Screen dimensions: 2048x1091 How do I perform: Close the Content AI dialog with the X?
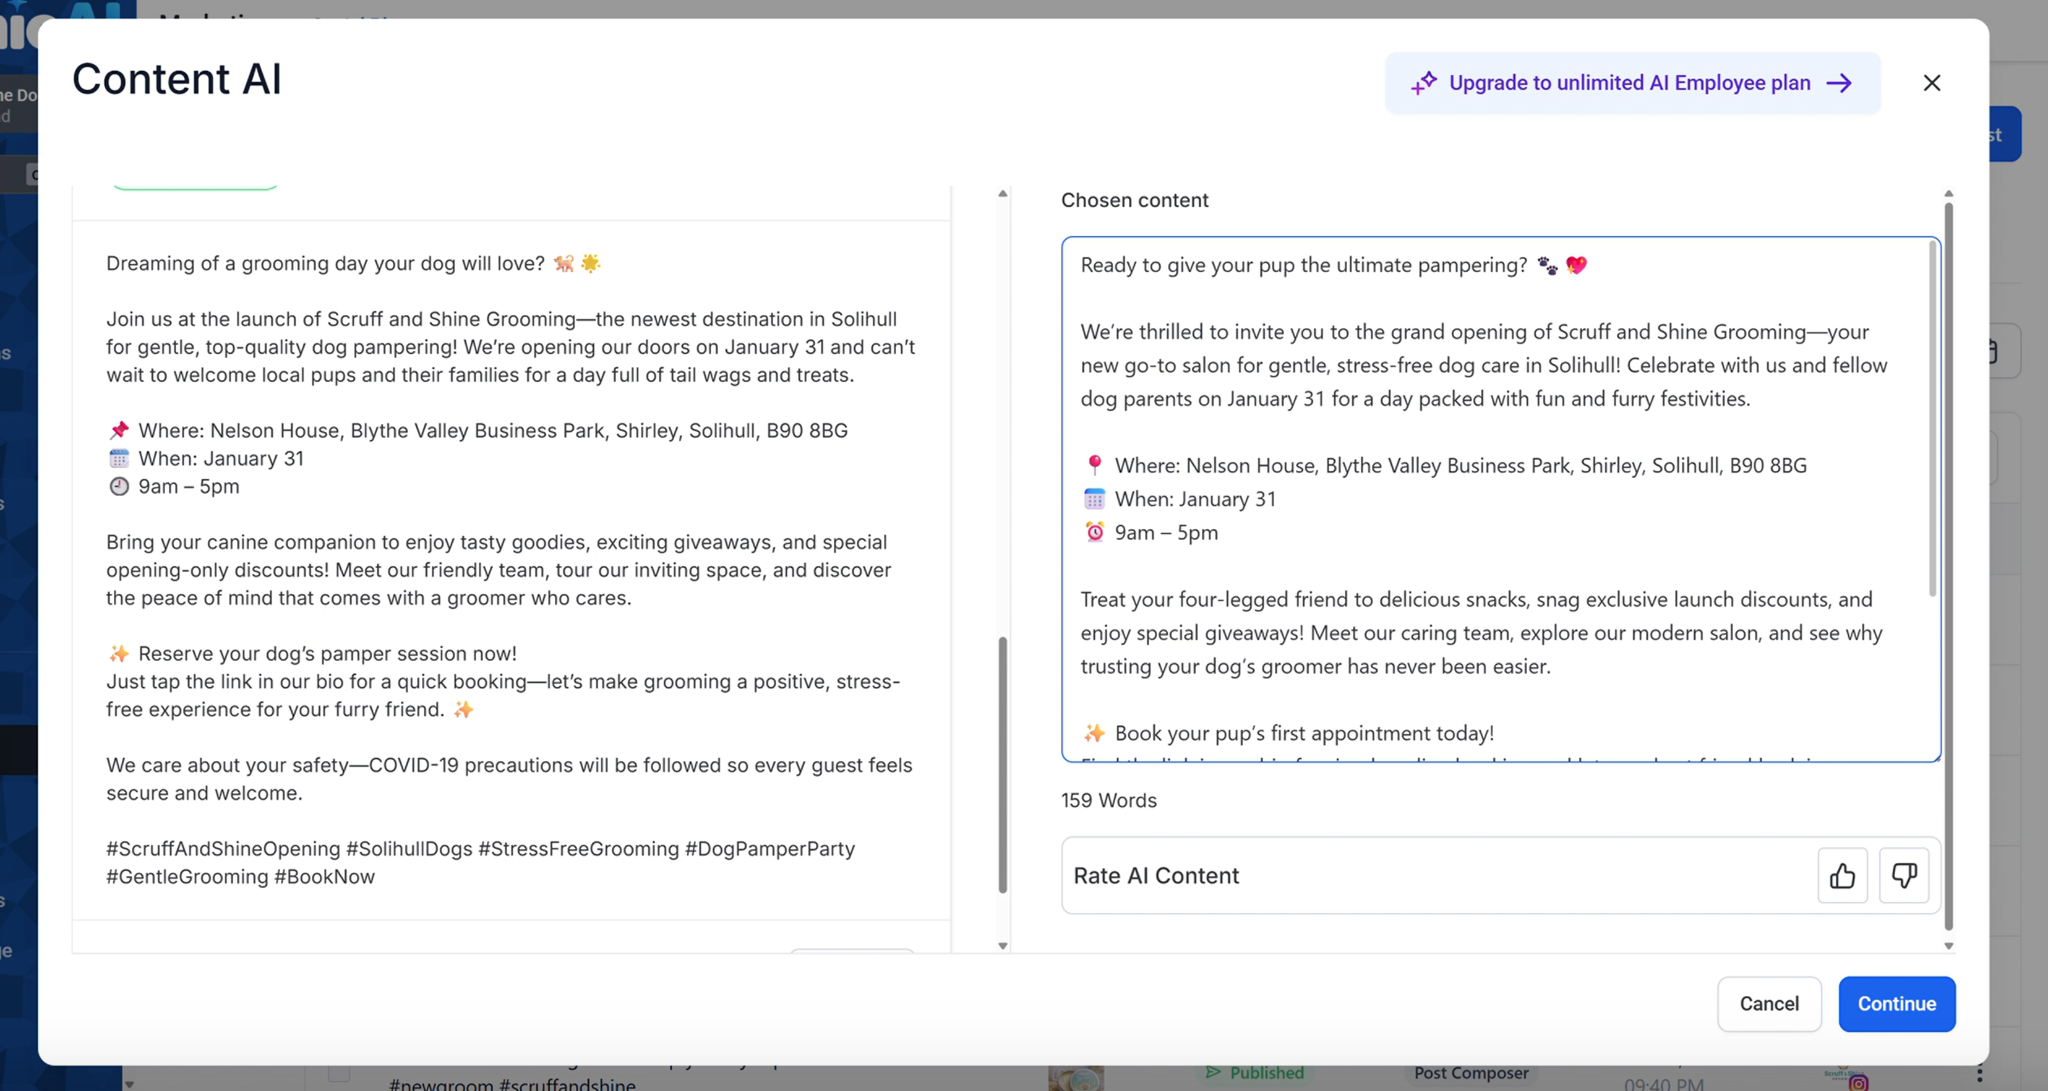(x=1930, y=82)
